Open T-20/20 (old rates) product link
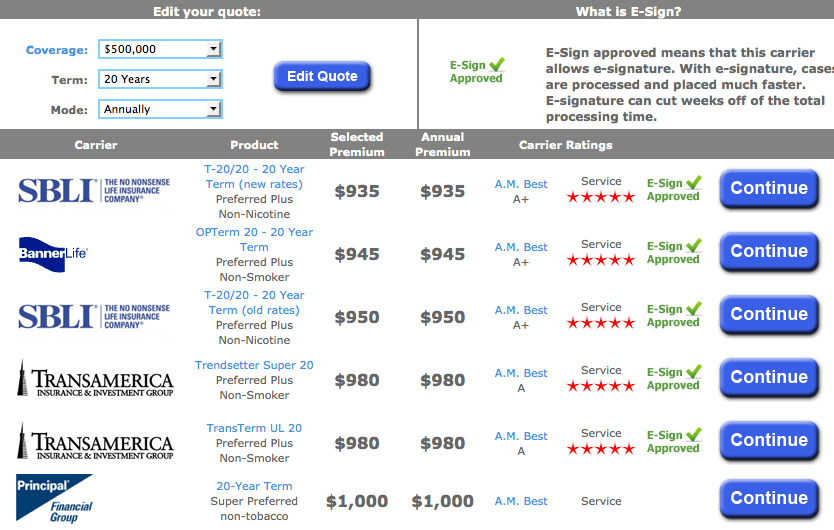 point(254,302)
